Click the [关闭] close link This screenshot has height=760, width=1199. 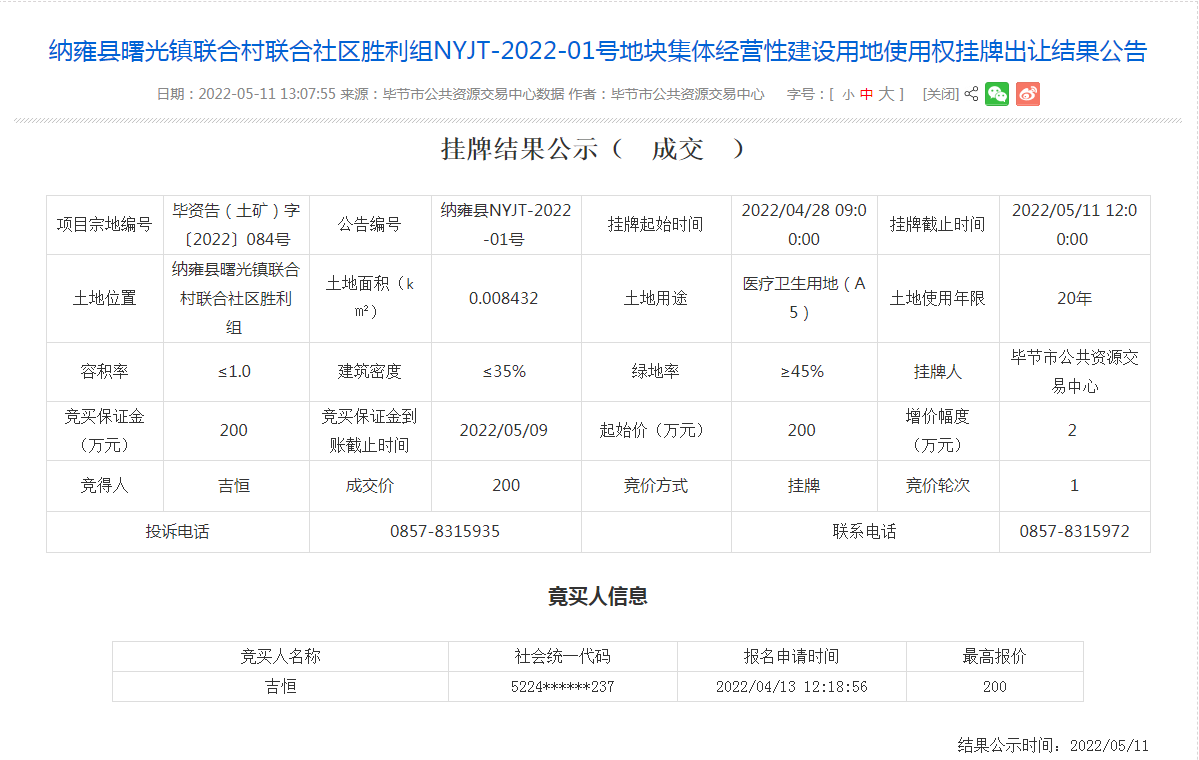point(940,94)
